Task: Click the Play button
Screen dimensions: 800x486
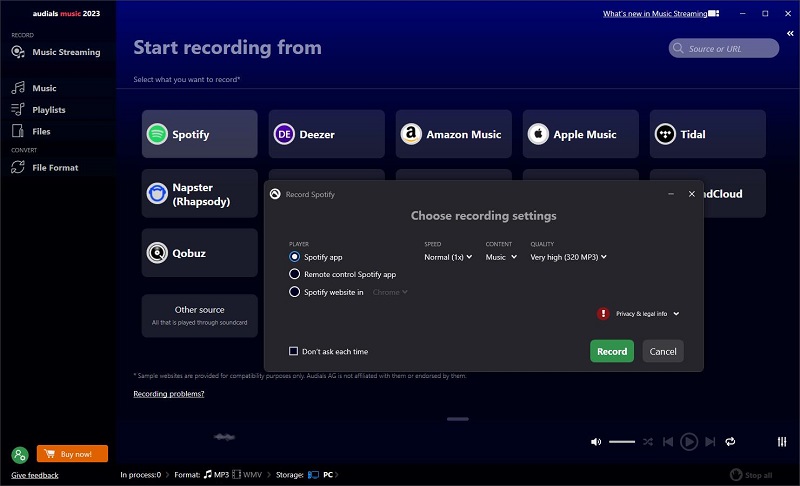Action: 689,442
